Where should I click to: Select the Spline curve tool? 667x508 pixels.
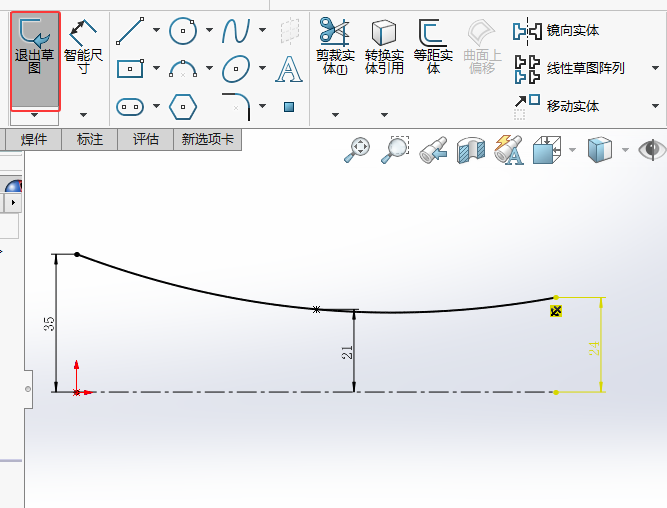(x=236, y=31)
